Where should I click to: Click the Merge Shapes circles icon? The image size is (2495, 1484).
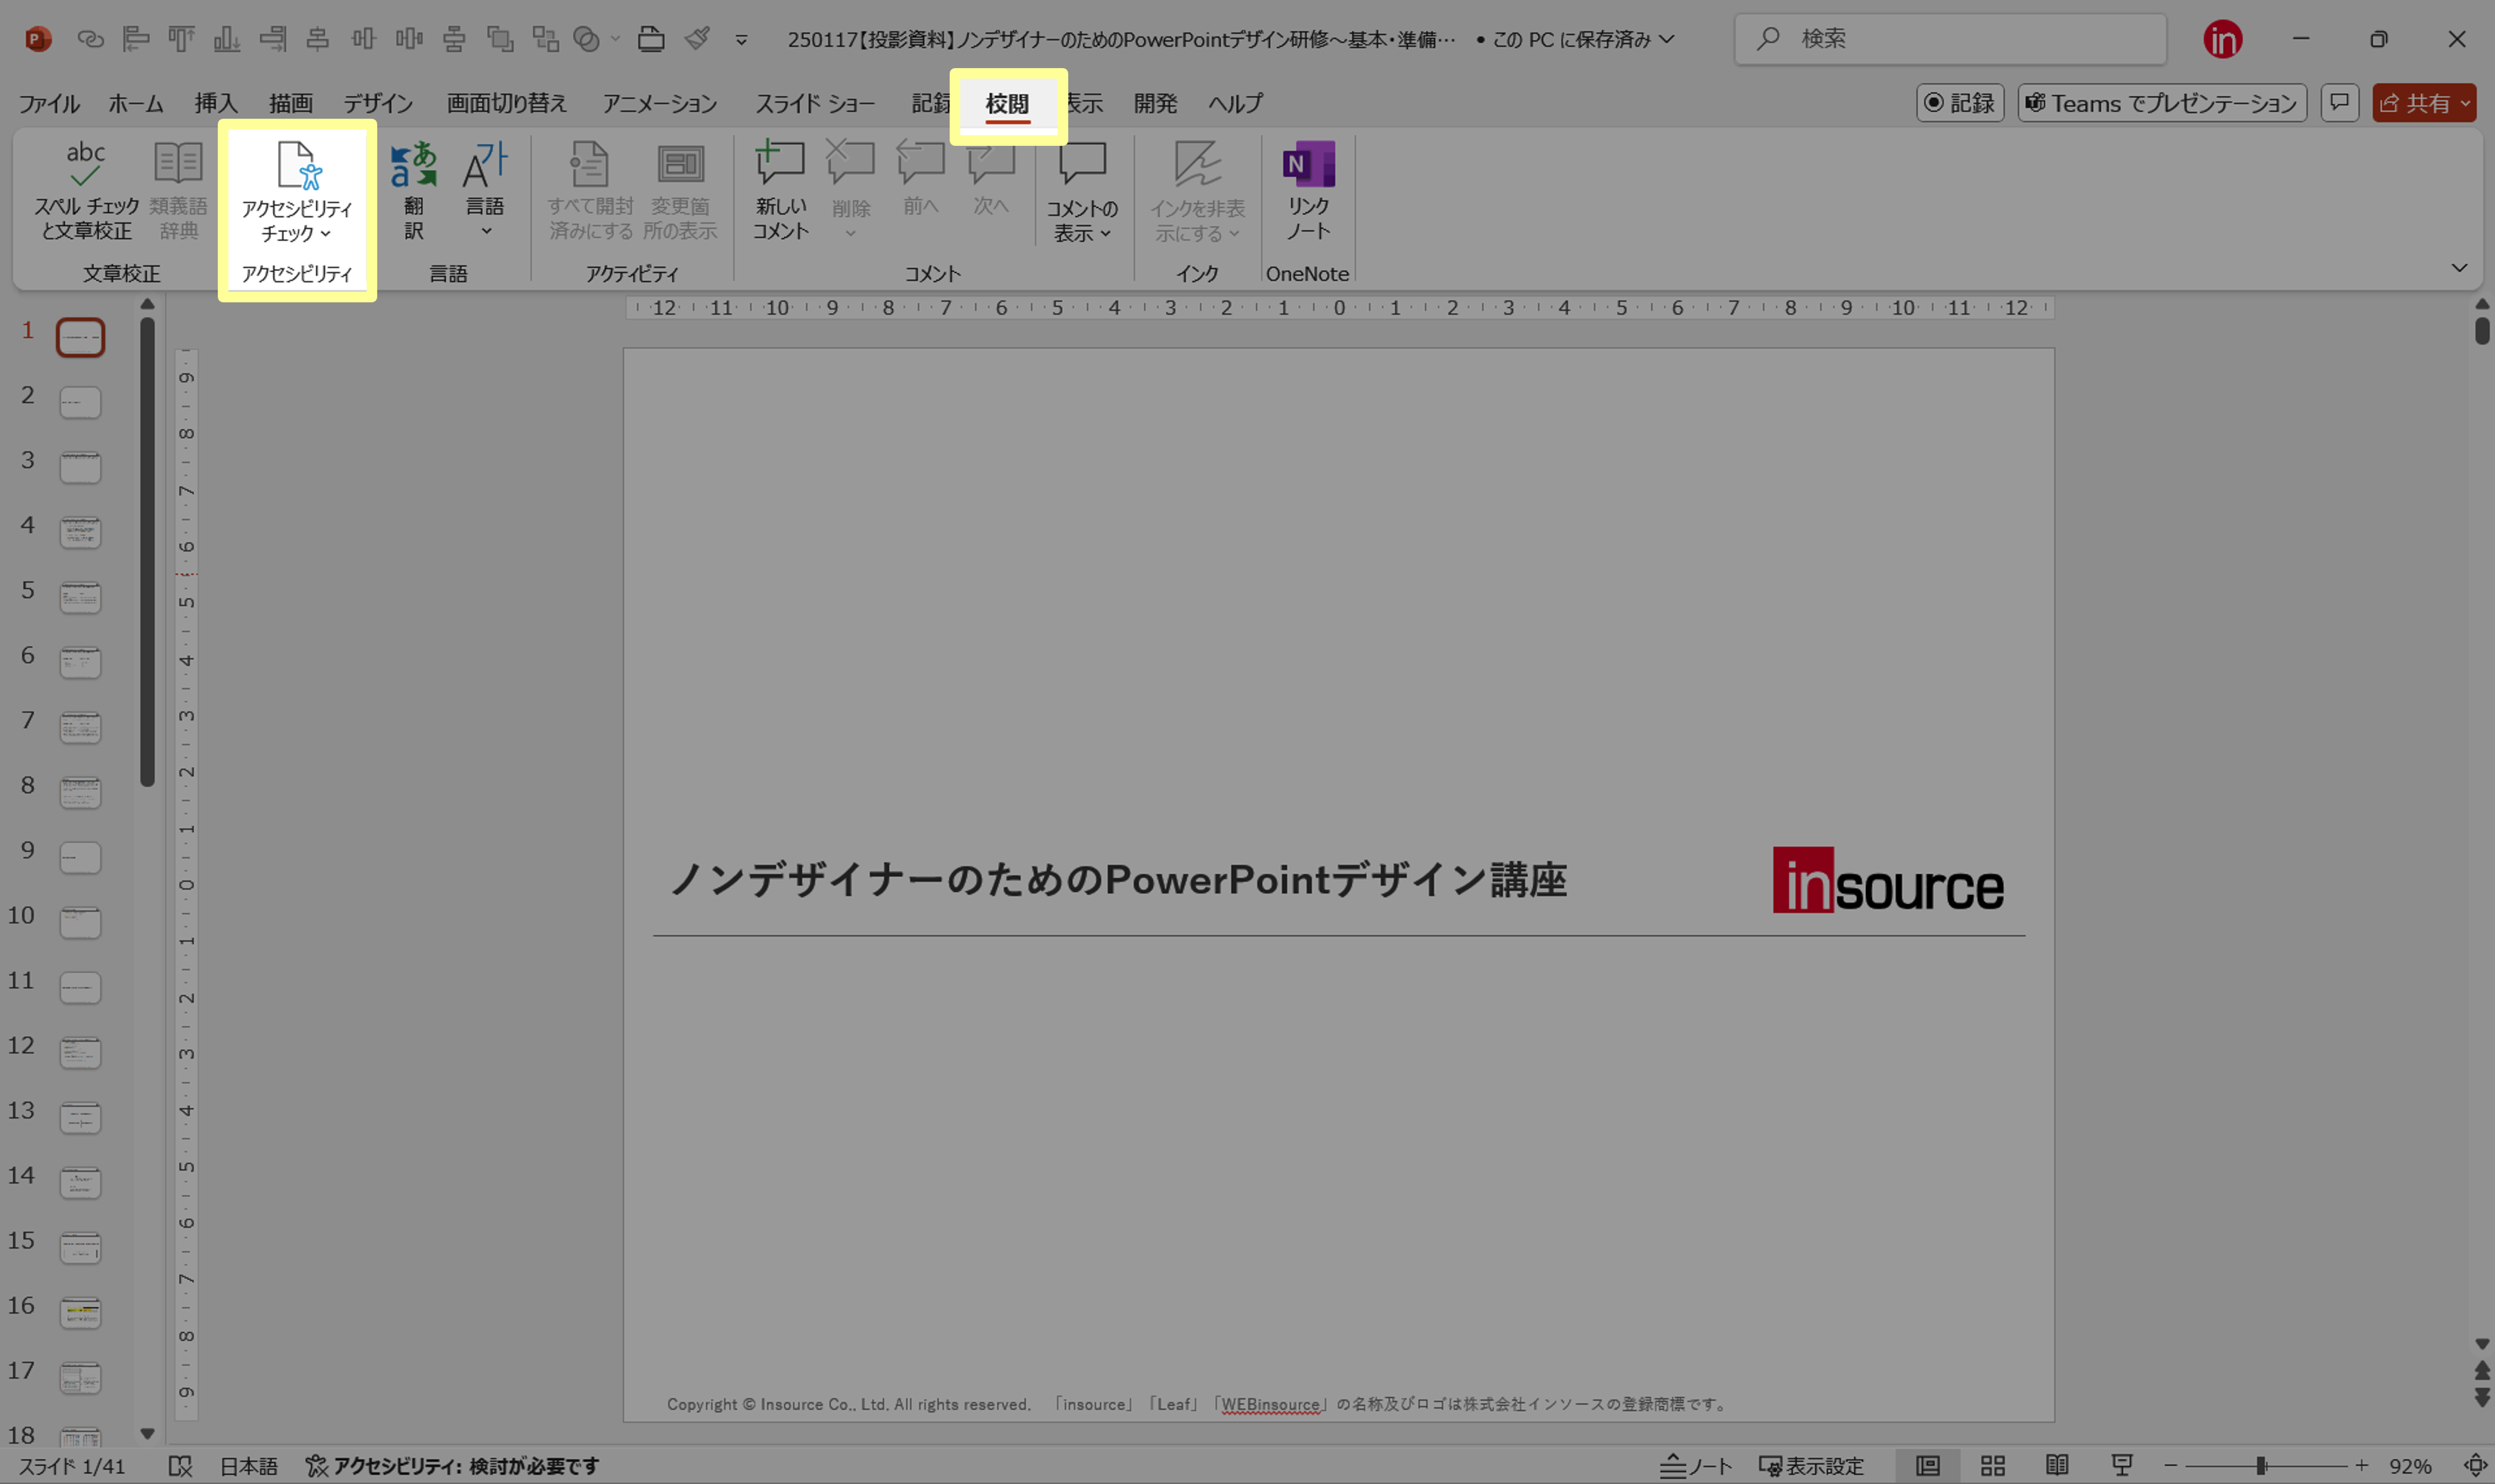pos(586,39)
